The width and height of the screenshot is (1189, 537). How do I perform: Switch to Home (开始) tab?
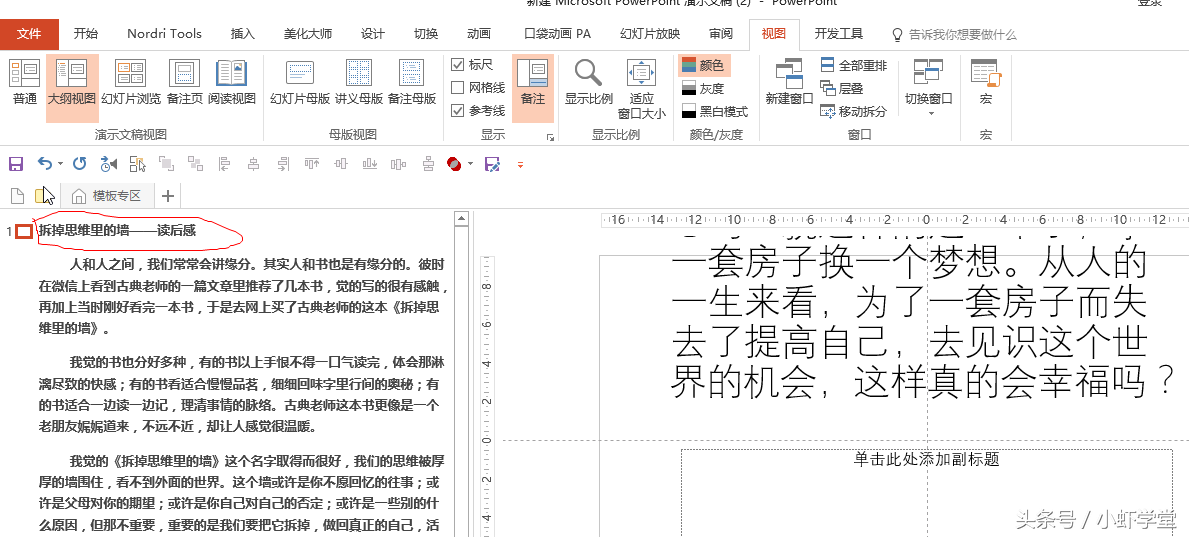pyautogui.click(x=86, y=33)
